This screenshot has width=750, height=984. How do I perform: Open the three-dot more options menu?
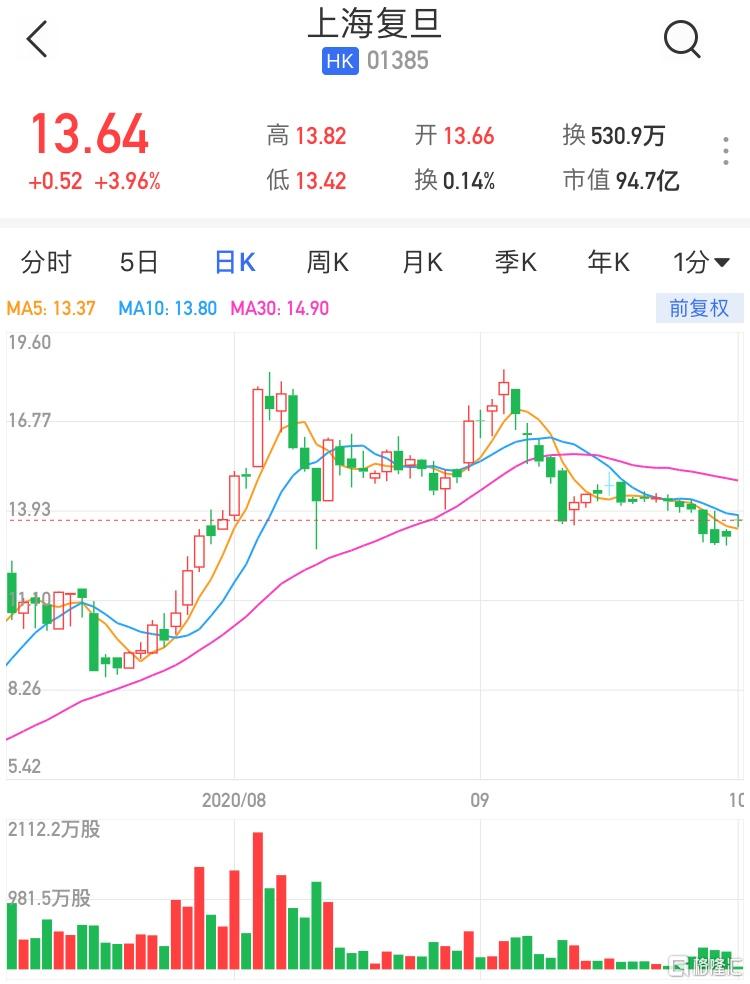726,151
